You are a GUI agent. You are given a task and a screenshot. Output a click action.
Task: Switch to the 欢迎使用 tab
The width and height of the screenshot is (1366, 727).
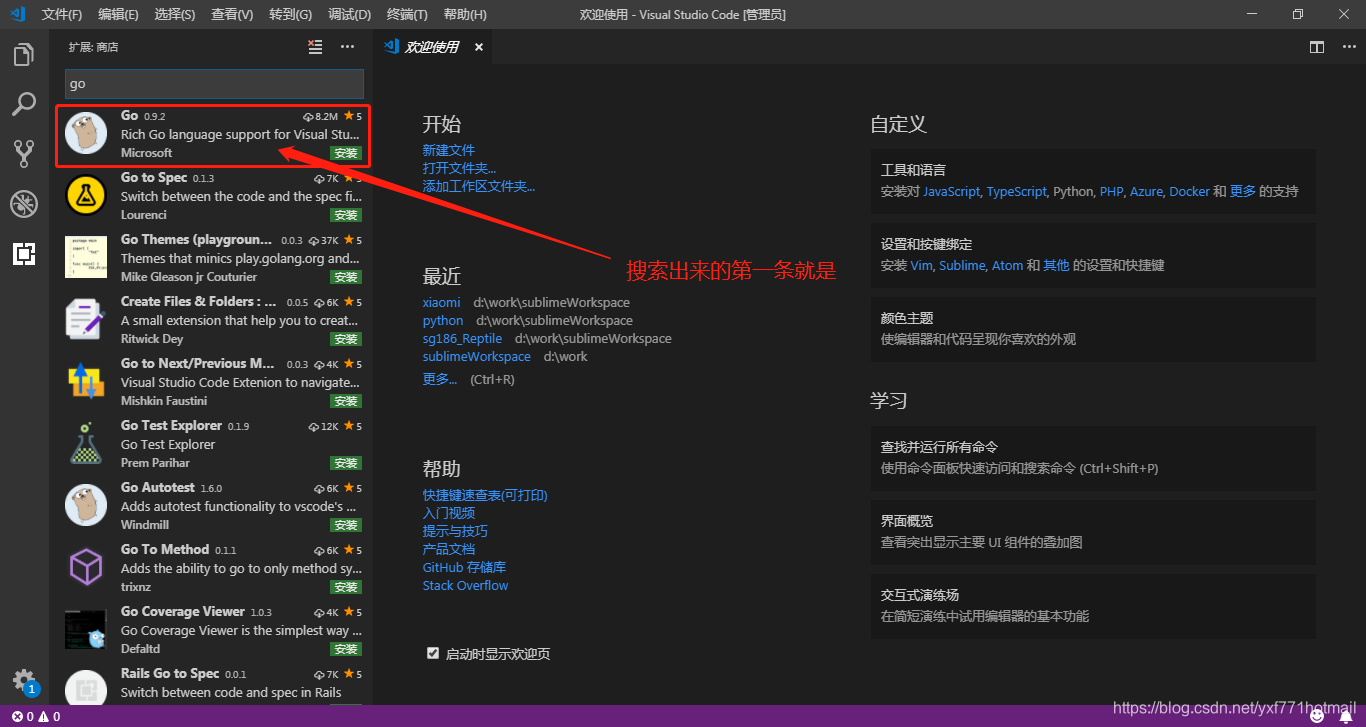tap(432, 47)
